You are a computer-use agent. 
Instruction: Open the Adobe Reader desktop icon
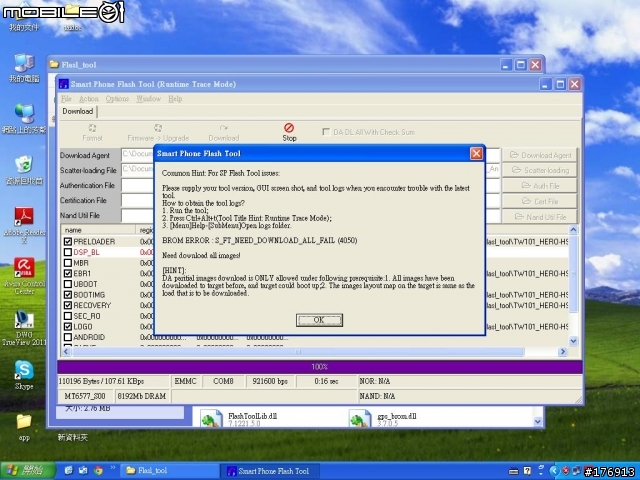tap(24, 224)
